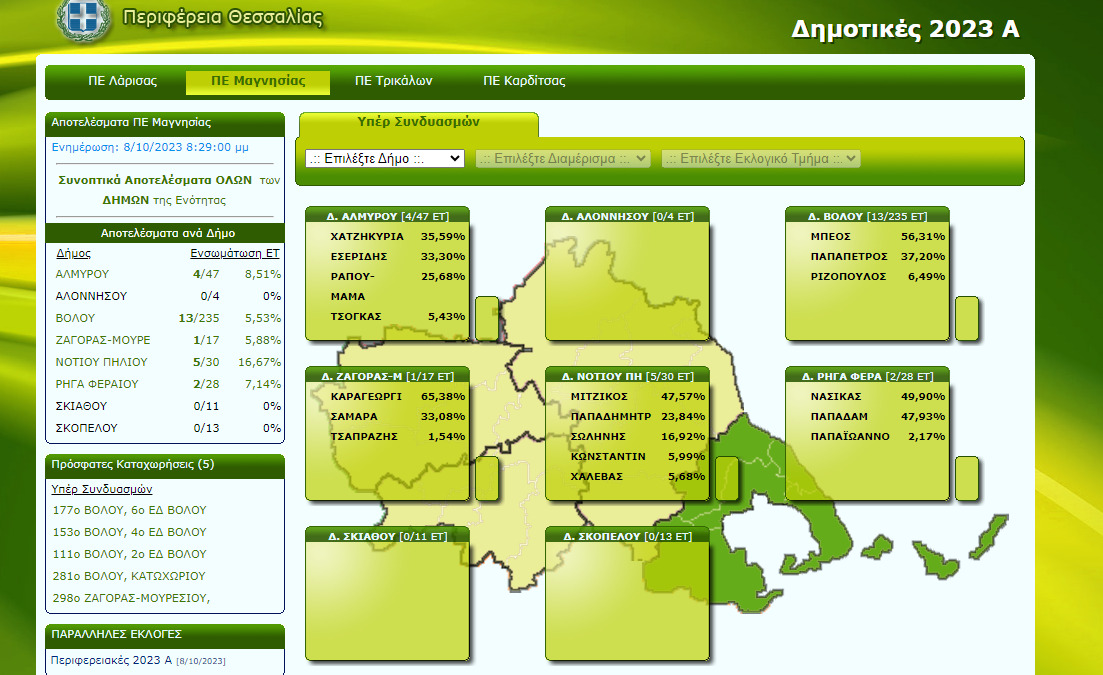Select the ΠΕ Καρδίτσας tab
1103x675 pixels.
coord(524,81)
